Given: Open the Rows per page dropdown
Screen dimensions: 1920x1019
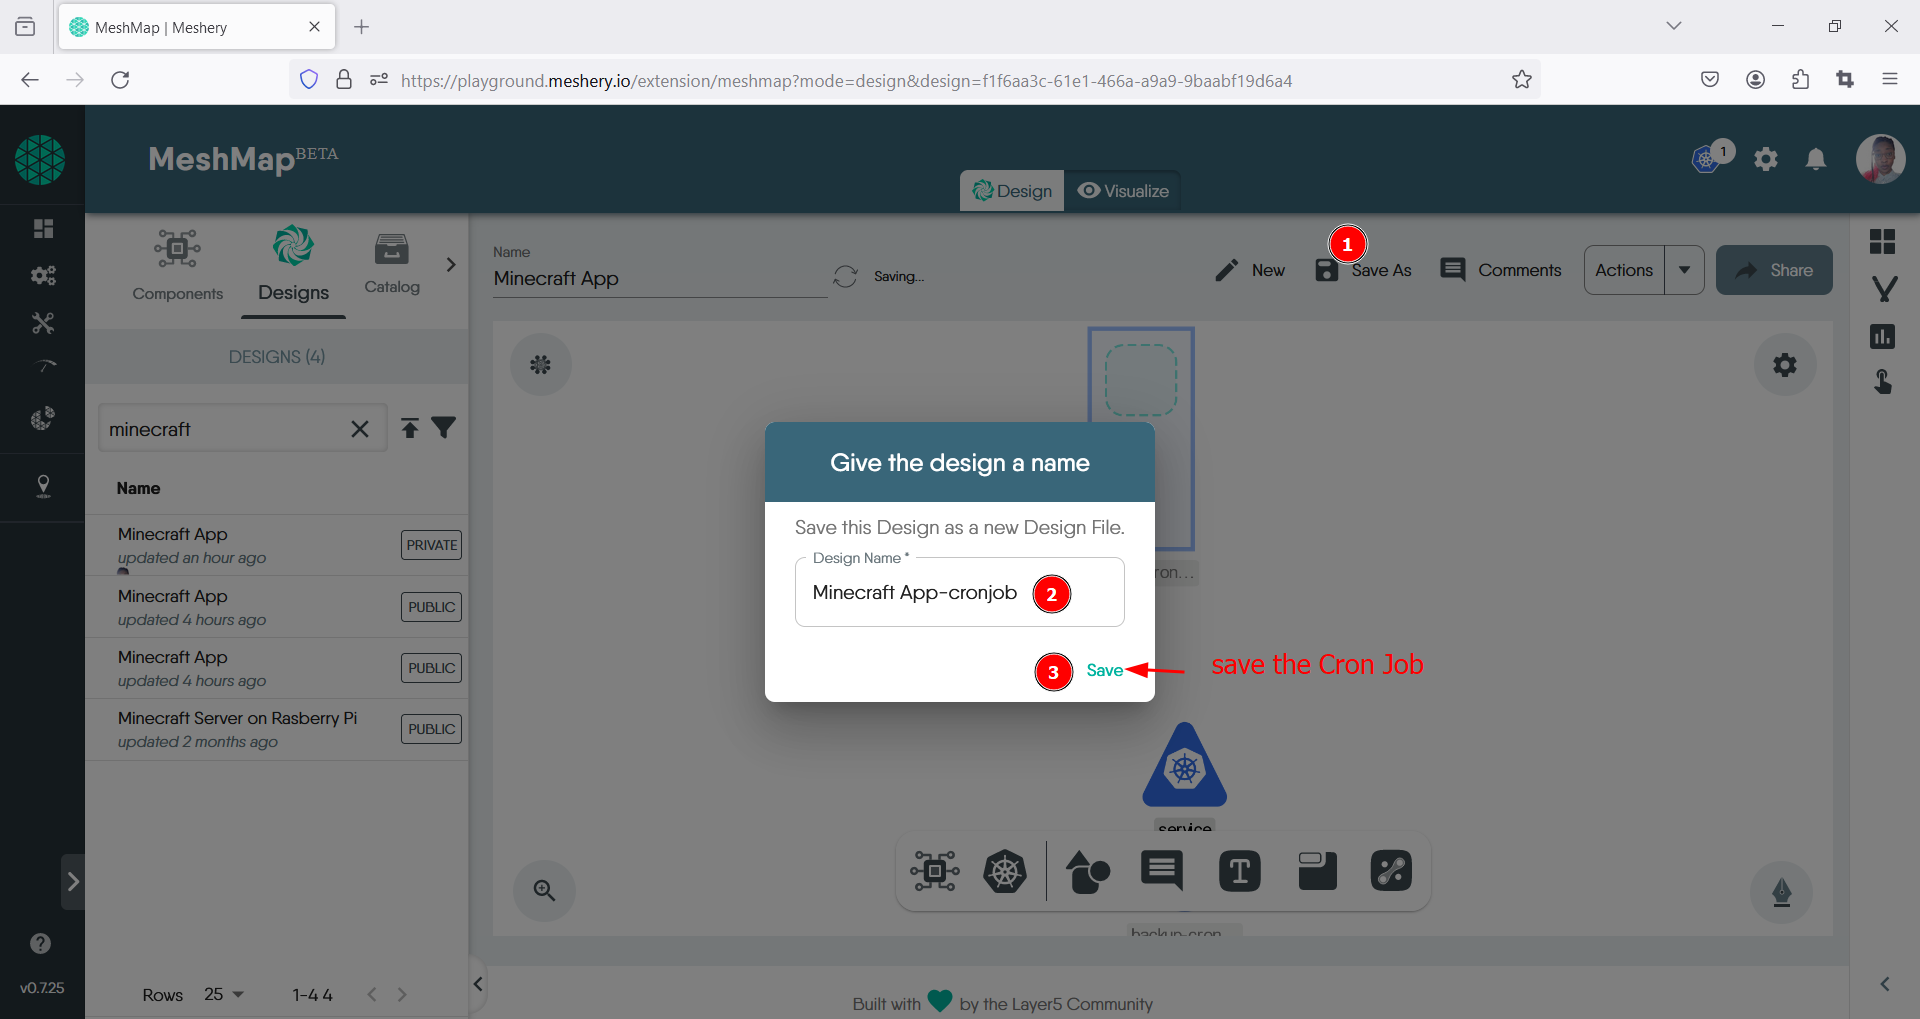Looking at the screenshot, I should pos(224,994).
